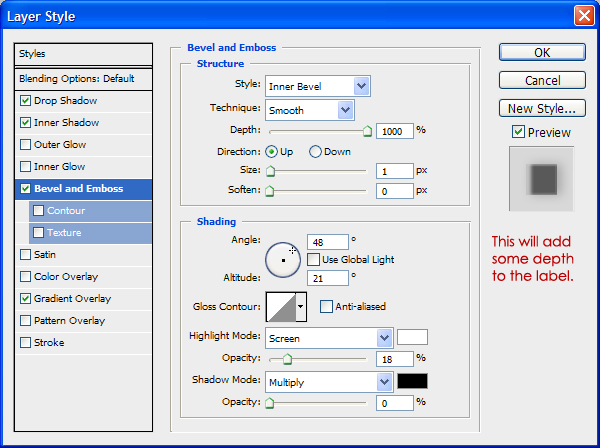Uncheck the Drop Shadow checkbox

25,101
